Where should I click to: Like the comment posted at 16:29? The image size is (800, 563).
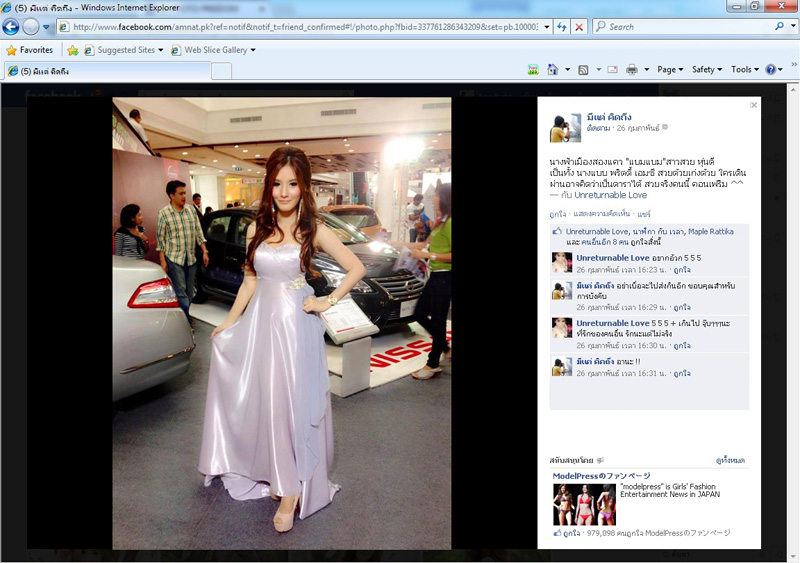pyautogui.click(x=682, y=307)
